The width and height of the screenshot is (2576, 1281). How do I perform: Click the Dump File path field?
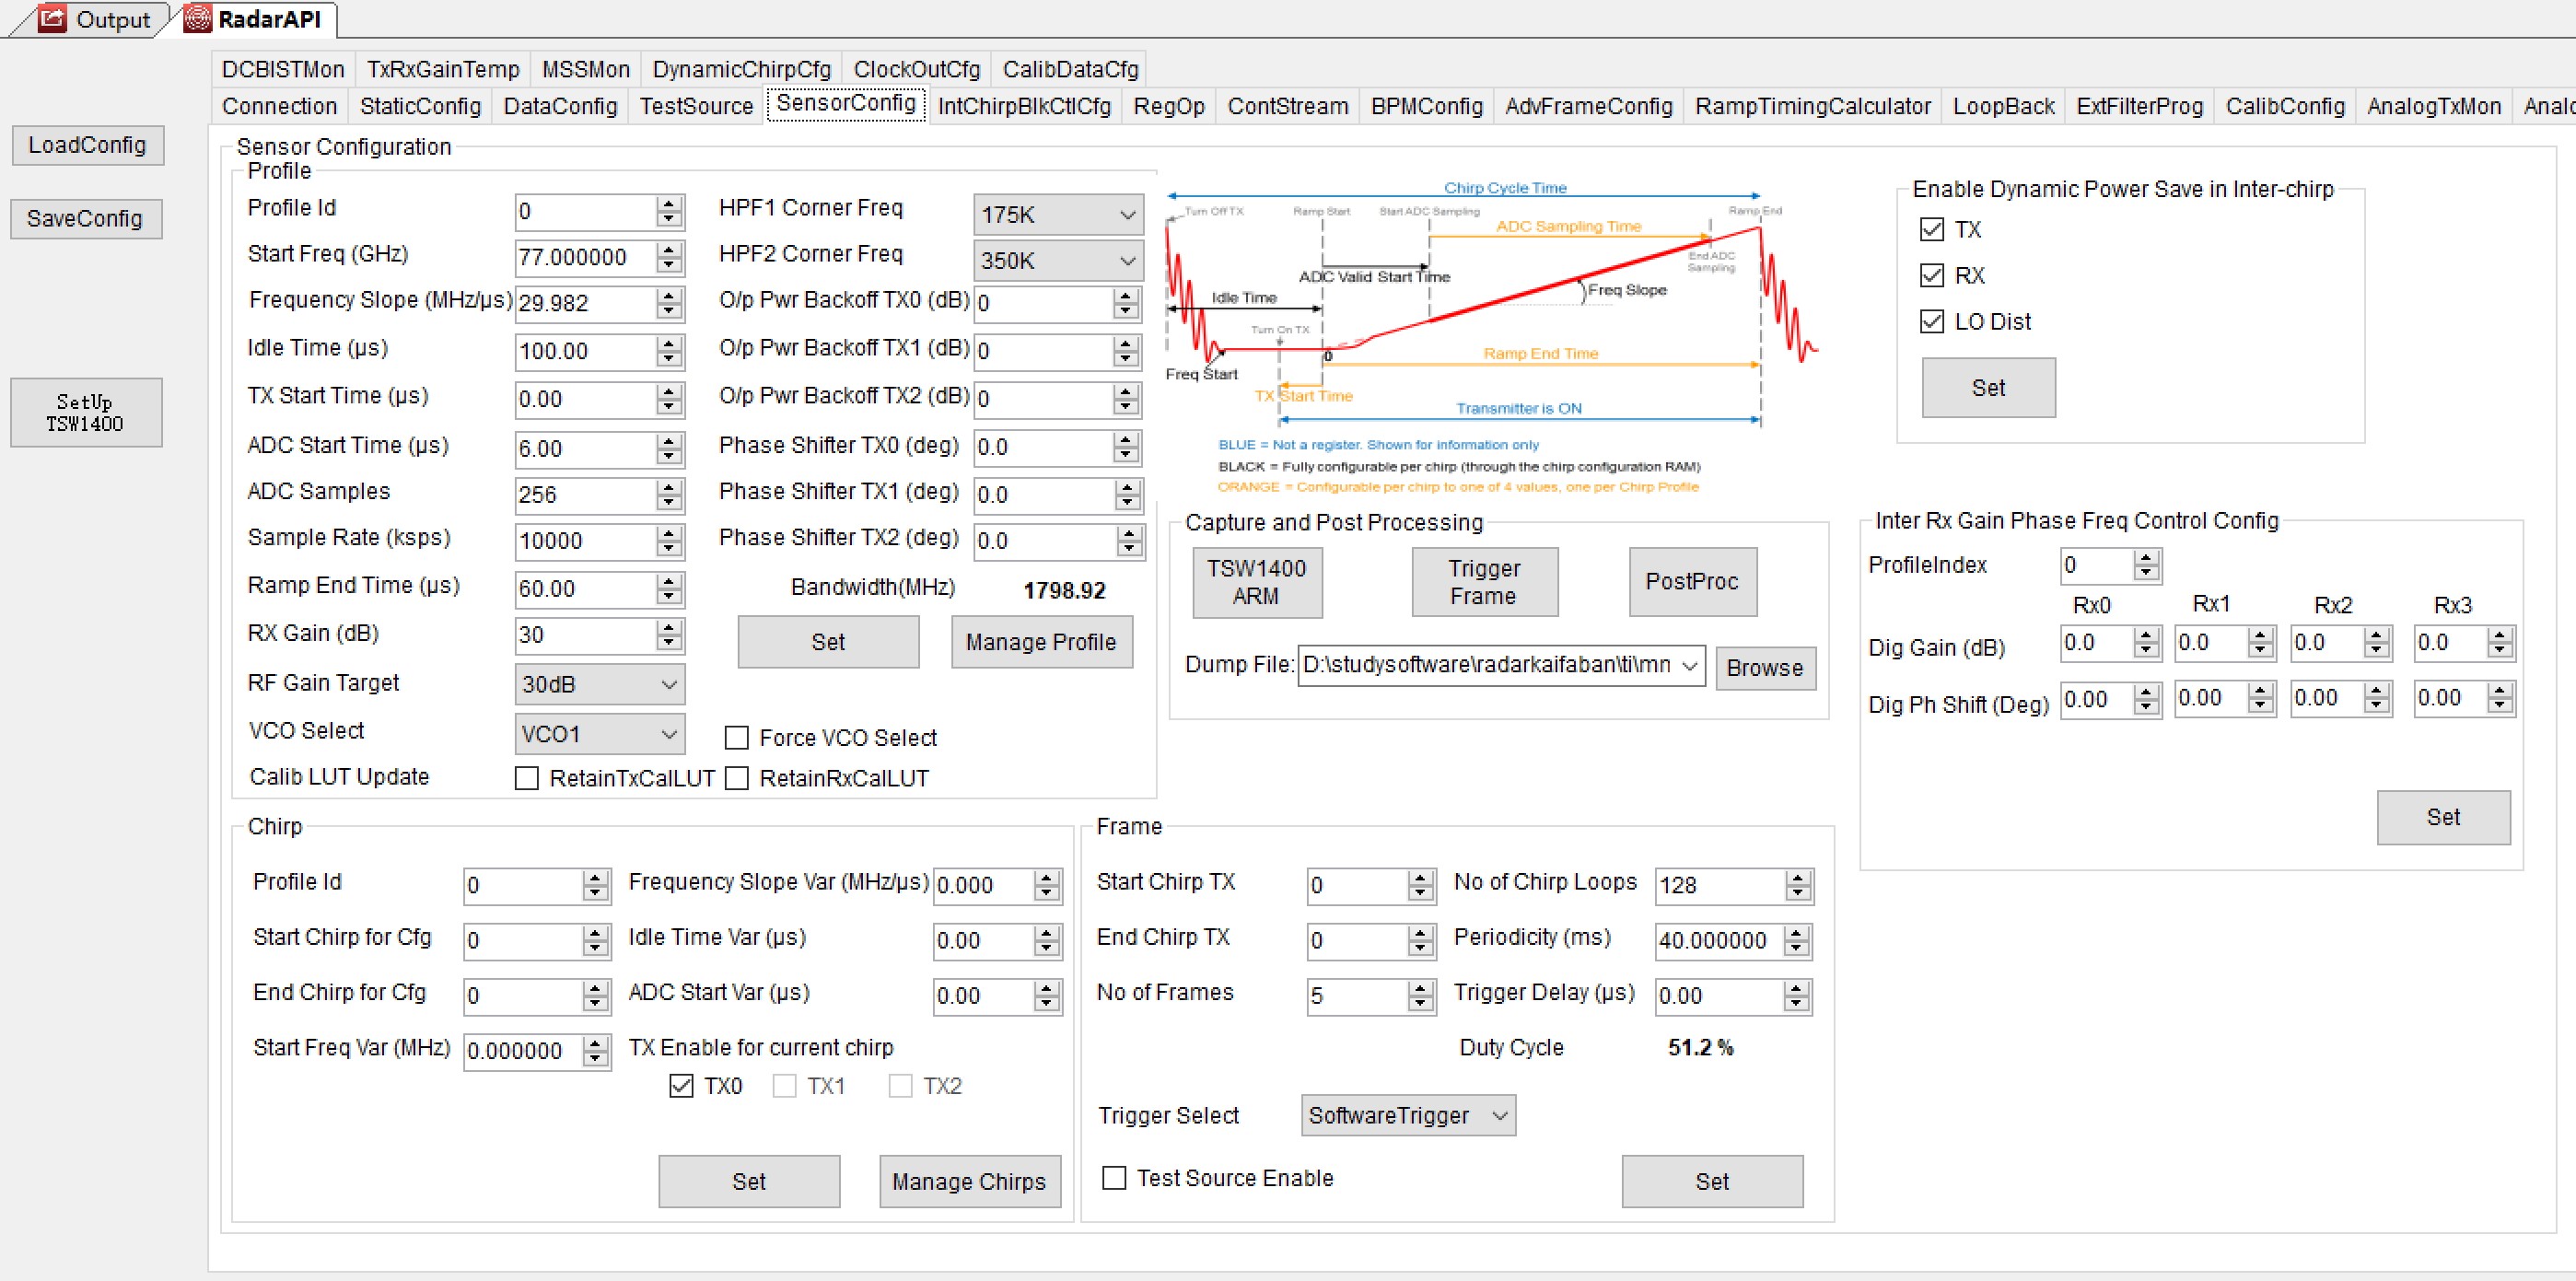1485,665
